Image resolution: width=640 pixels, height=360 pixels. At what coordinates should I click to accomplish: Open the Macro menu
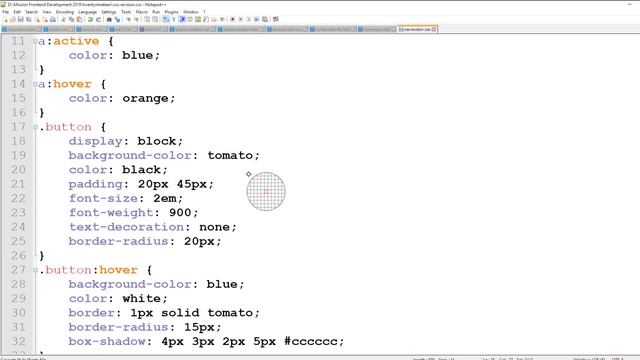[x=141, y=12]
